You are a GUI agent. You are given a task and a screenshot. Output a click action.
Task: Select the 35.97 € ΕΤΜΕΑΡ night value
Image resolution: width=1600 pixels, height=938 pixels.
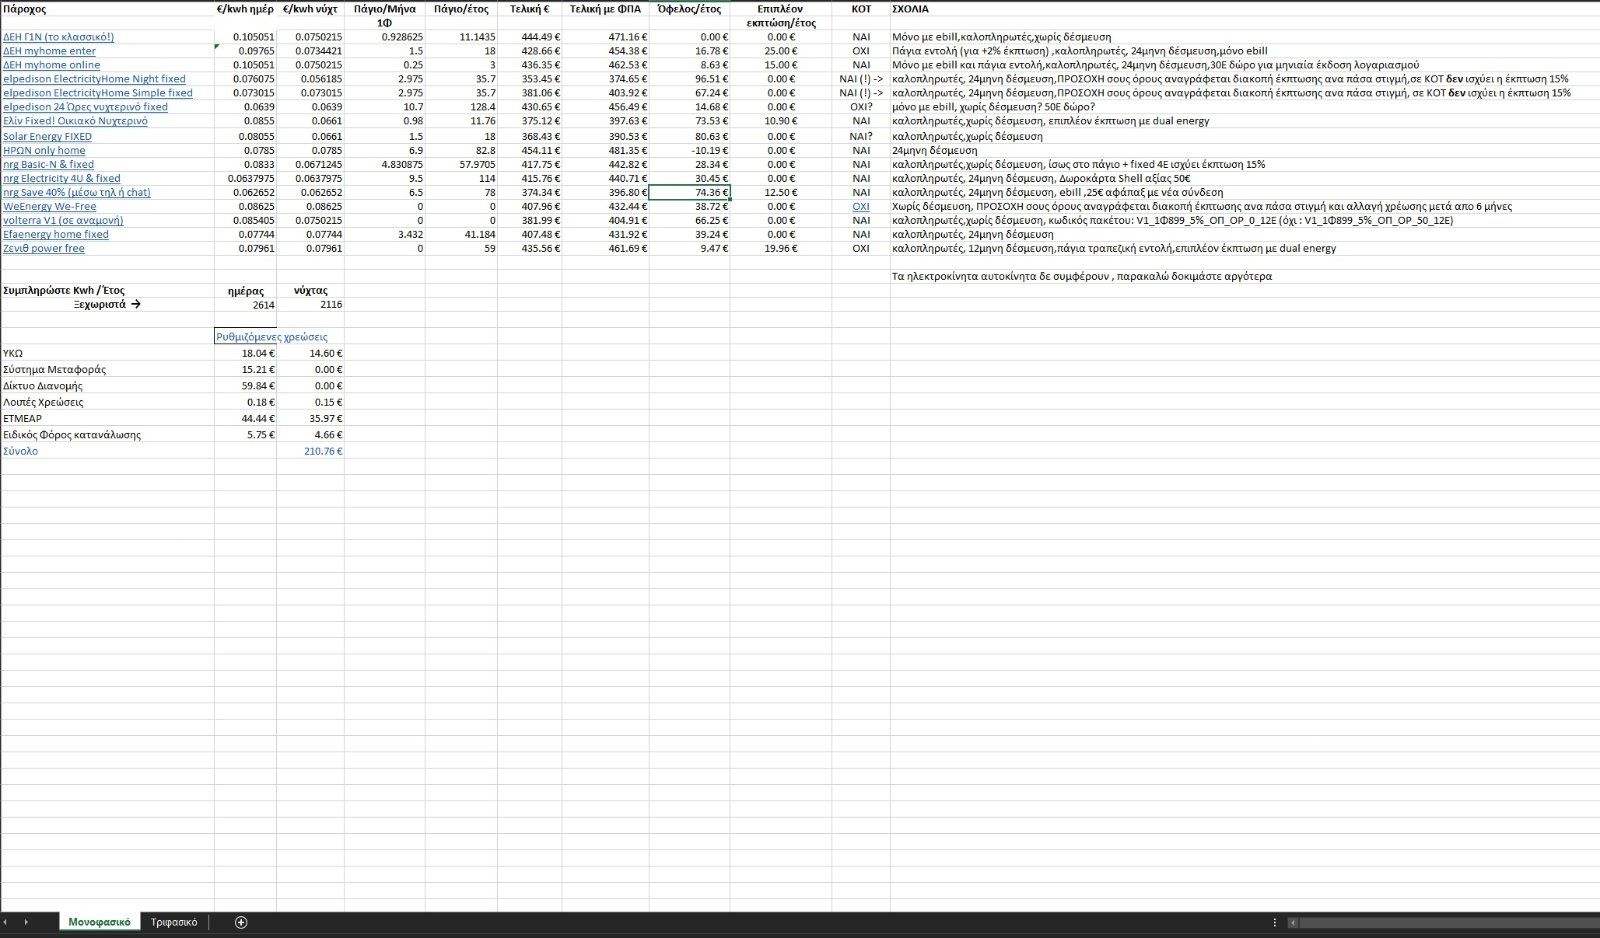(310, 418)
